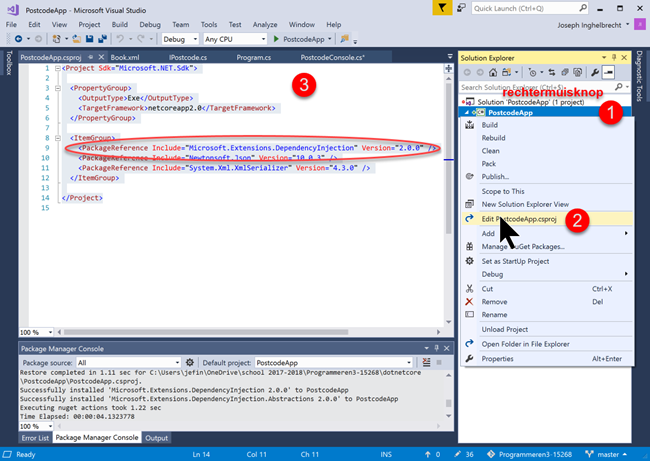The image size is (650, 461).
Task: Click the pending changes pencil 36 indicator
Action: click(464, 454)
